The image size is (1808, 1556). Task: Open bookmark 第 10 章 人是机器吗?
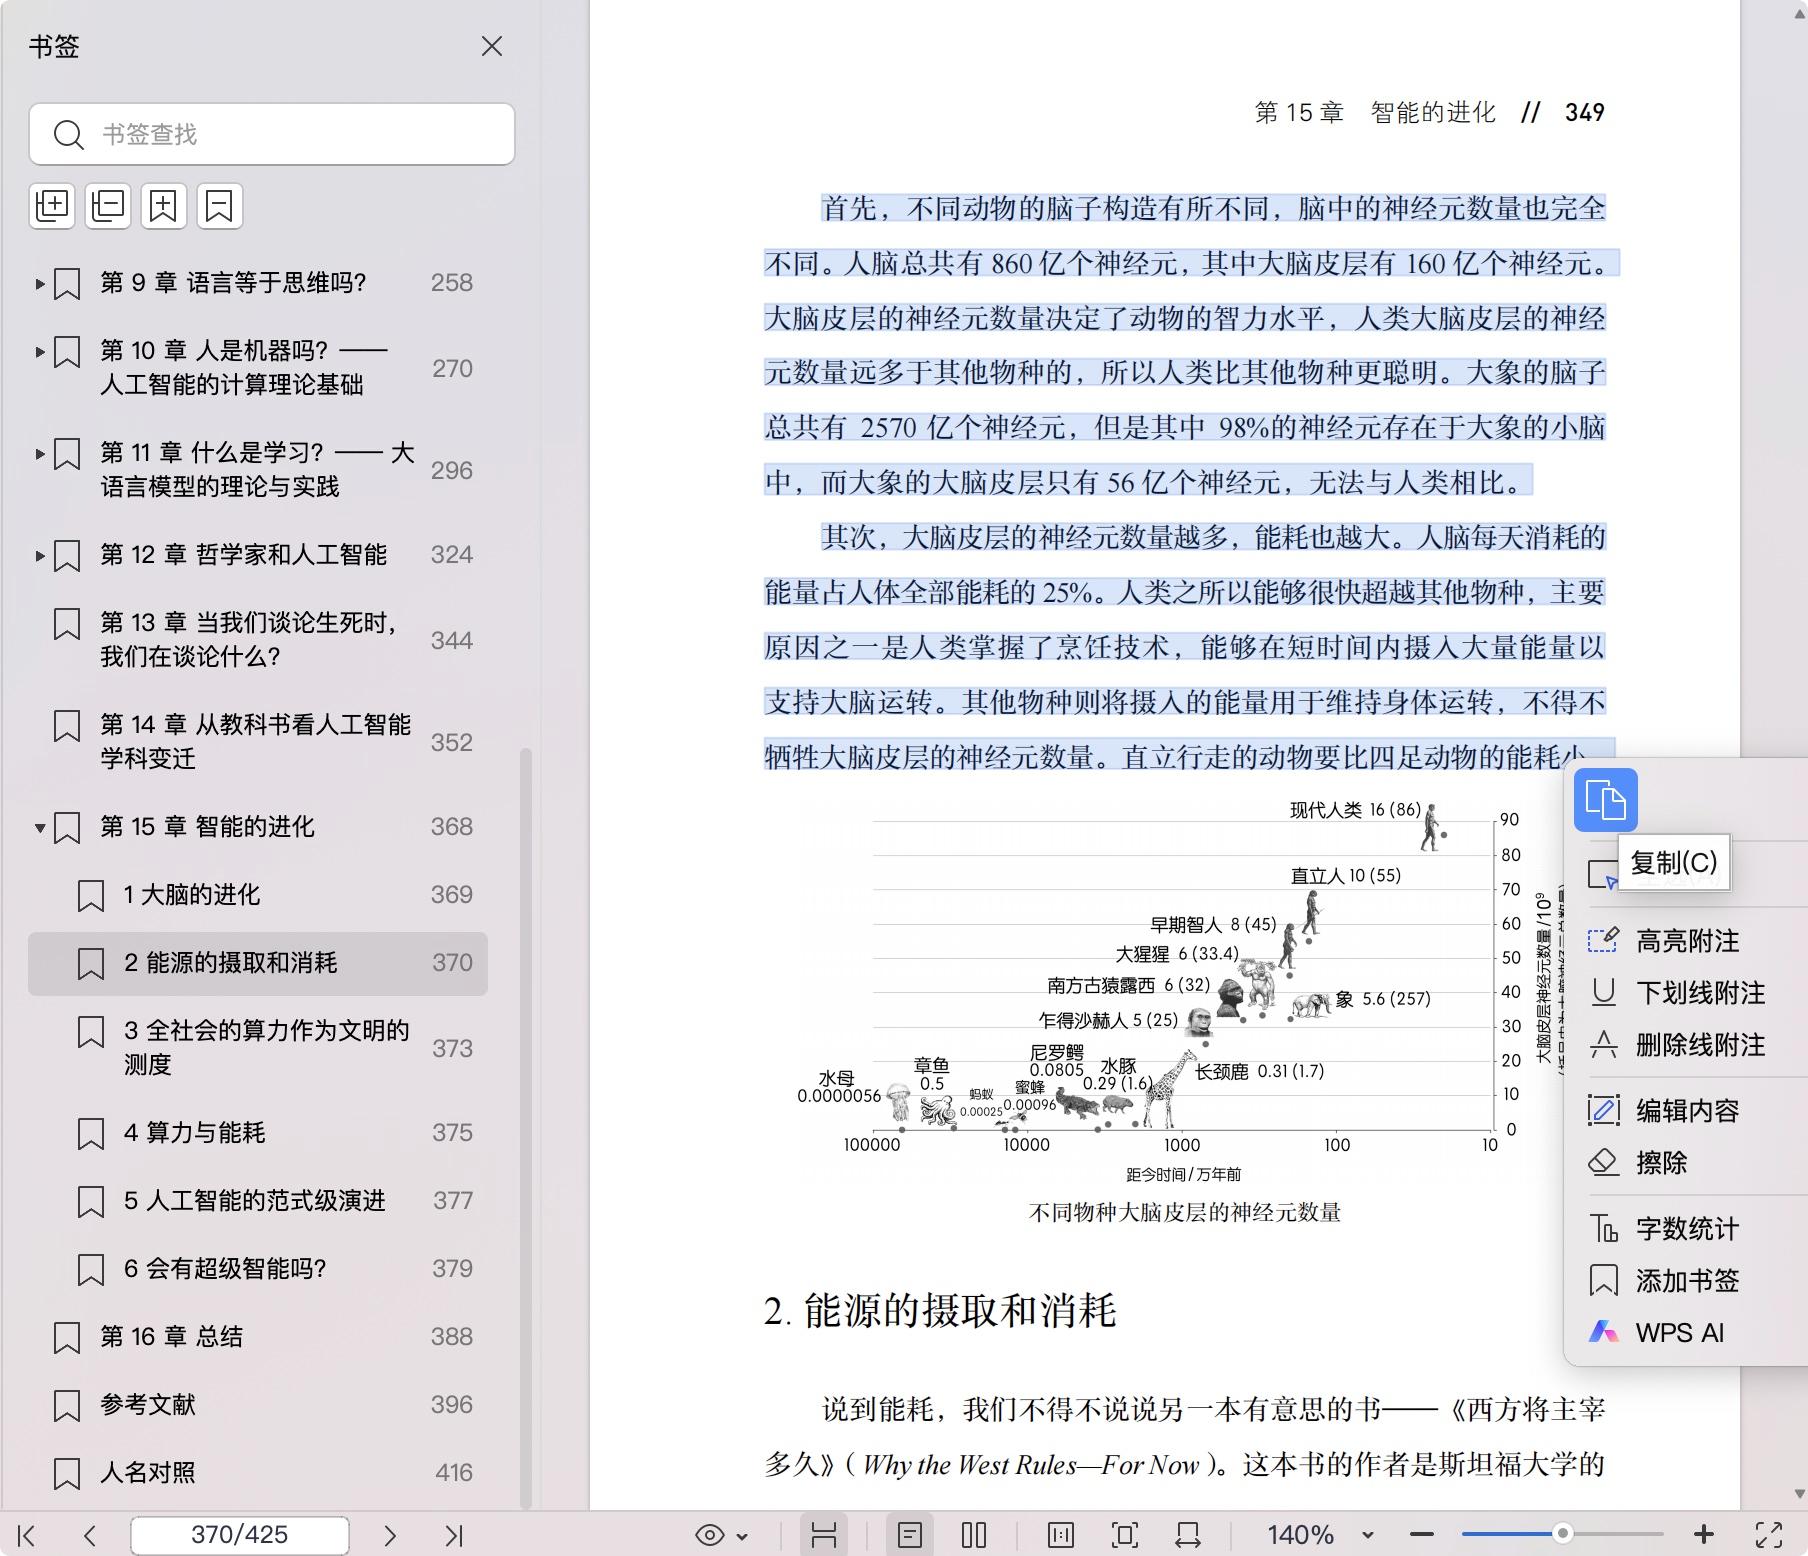pos(243,368)
